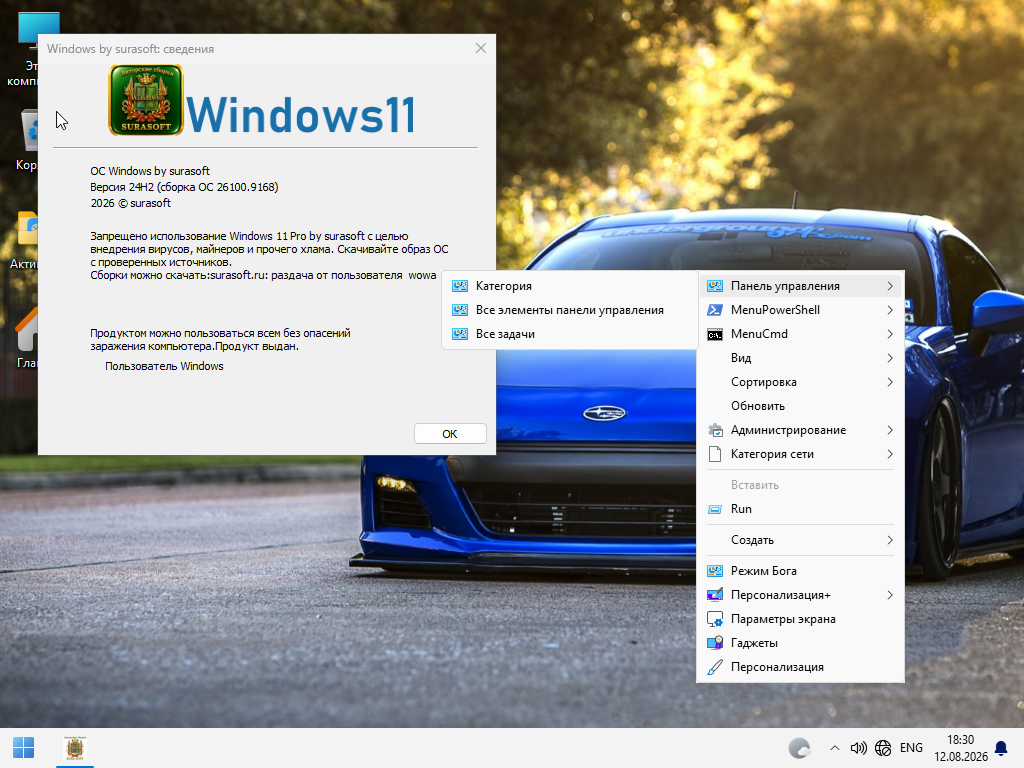Viewport: 1024px width, 768px height.
Task: Expand the Сортировка submenu arrow
Action: (889, 382)
